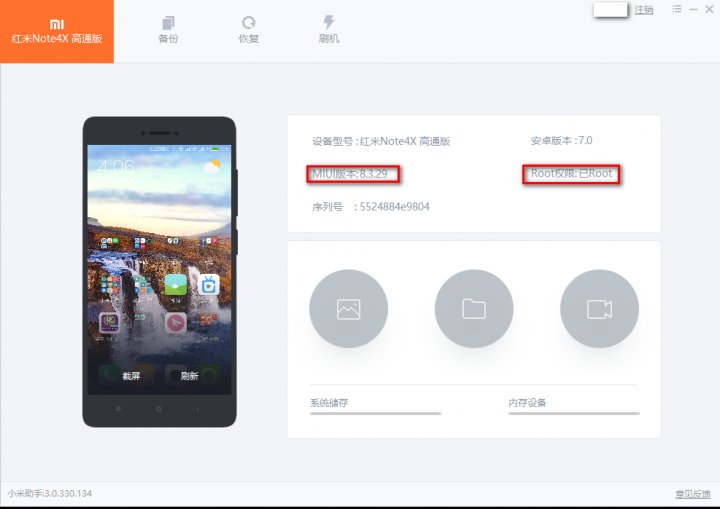Click the phone screen preview
The height and width of the screenshot is (509, 720).
tap(159, 270)
